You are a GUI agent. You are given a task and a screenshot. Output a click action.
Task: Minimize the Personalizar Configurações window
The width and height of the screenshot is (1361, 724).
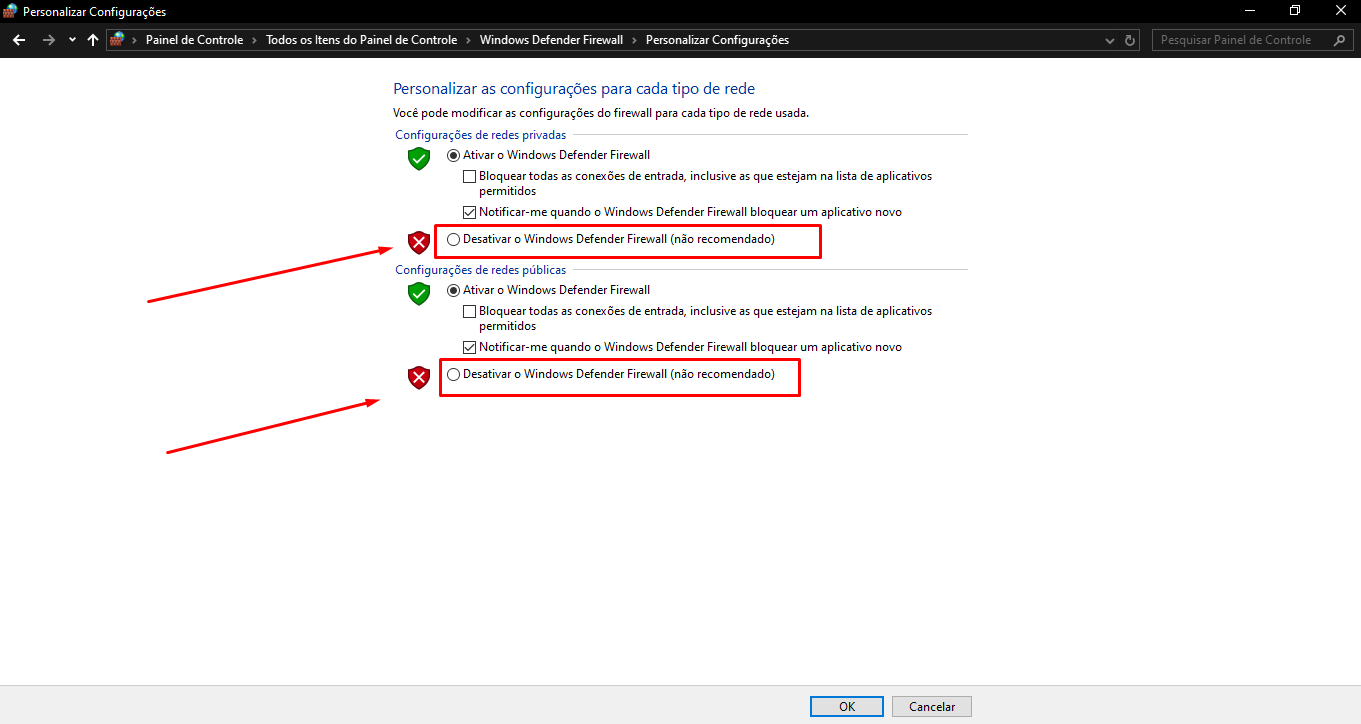click(x=1251, y=10)
